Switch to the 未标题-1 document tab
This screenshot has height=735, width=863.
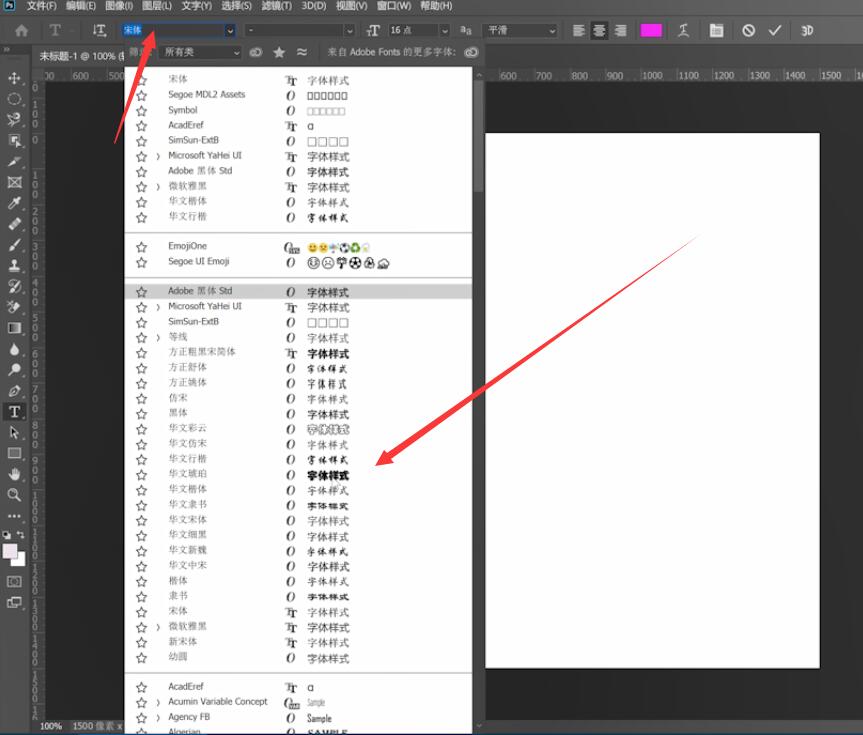click(81, 56)
